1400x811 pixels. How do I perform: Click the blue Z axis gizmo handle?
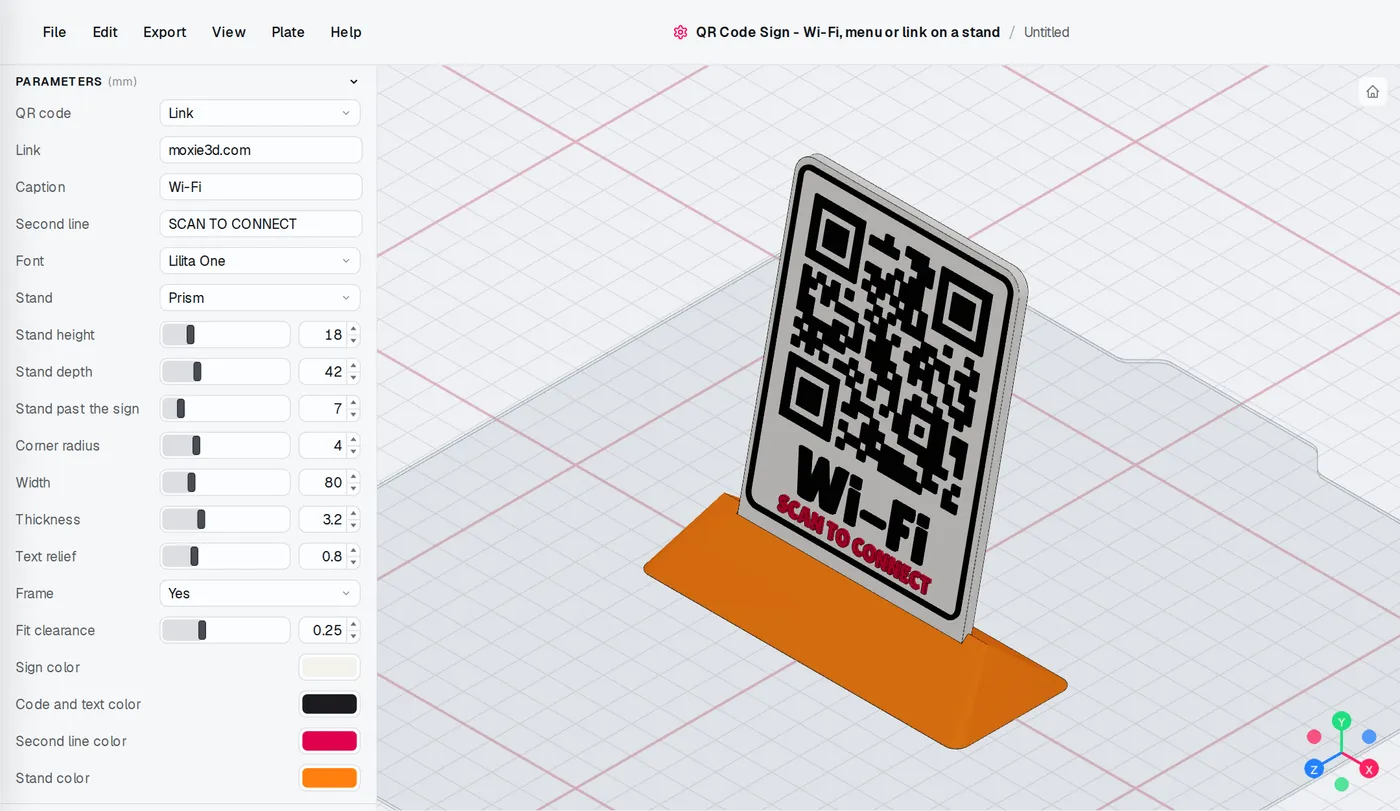[1314, 768]
